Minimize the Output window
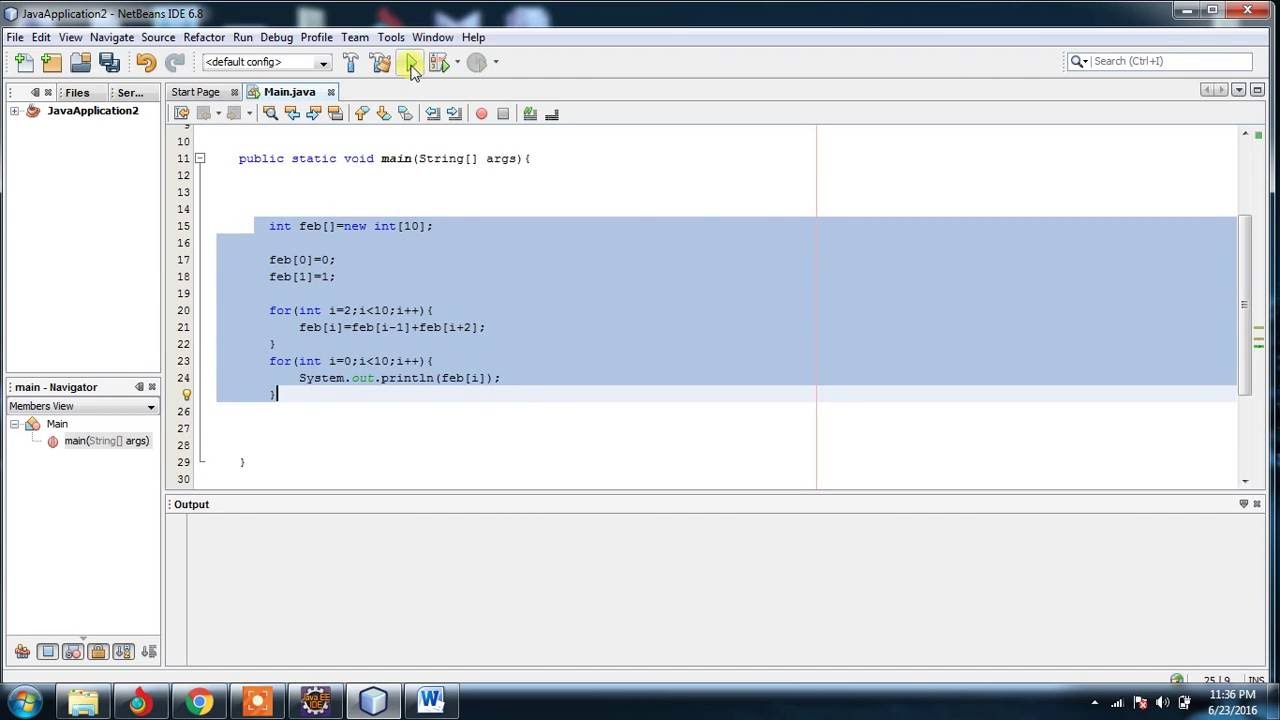Screen dimensions: 1280x720 (x=1244, y=504)
